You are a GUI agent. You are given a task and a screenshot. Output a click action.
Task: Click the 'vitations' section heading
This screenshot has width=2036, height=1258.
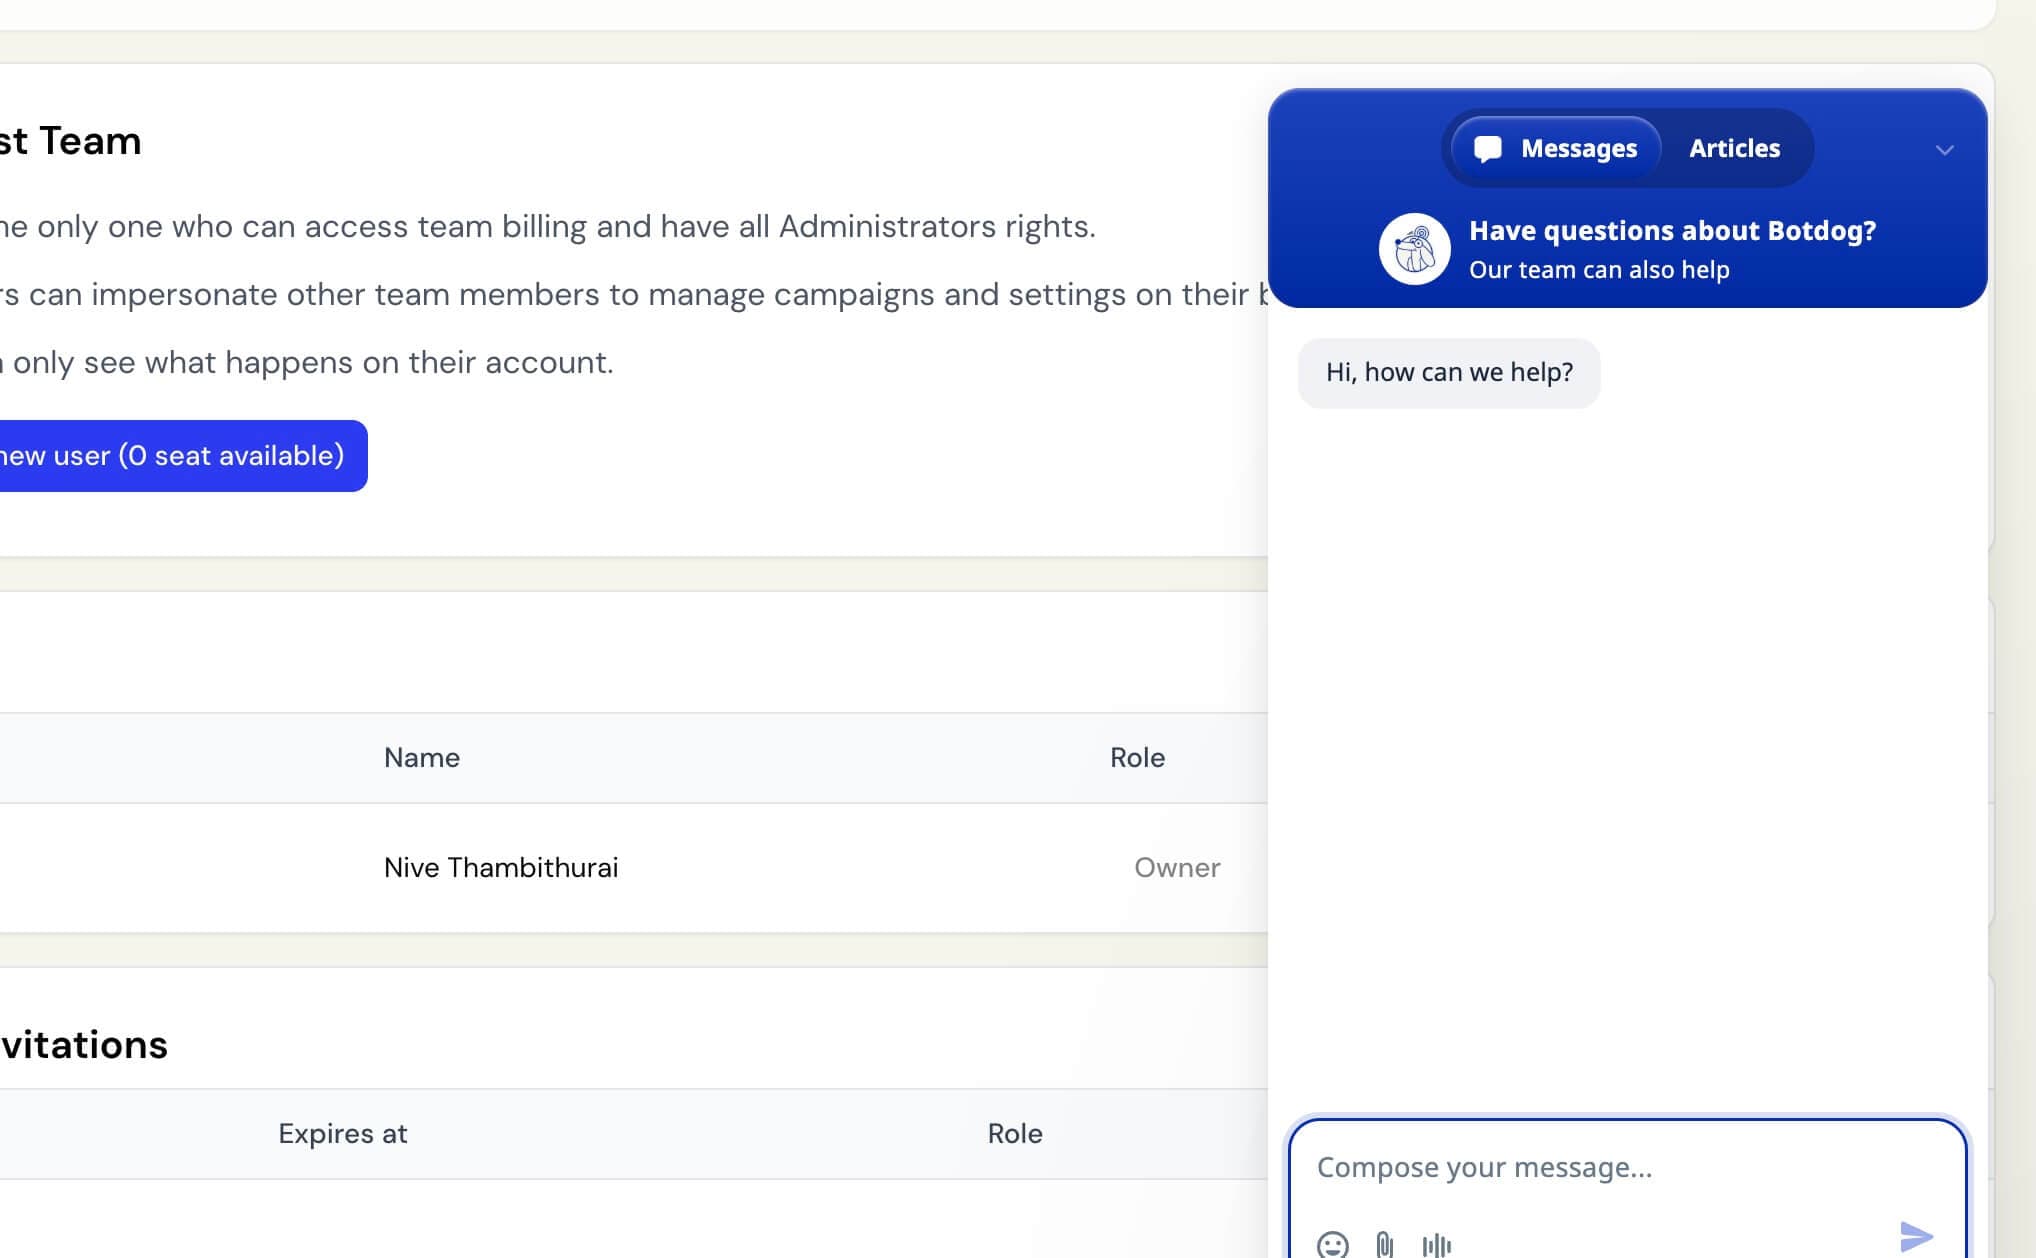[84, 1045]
